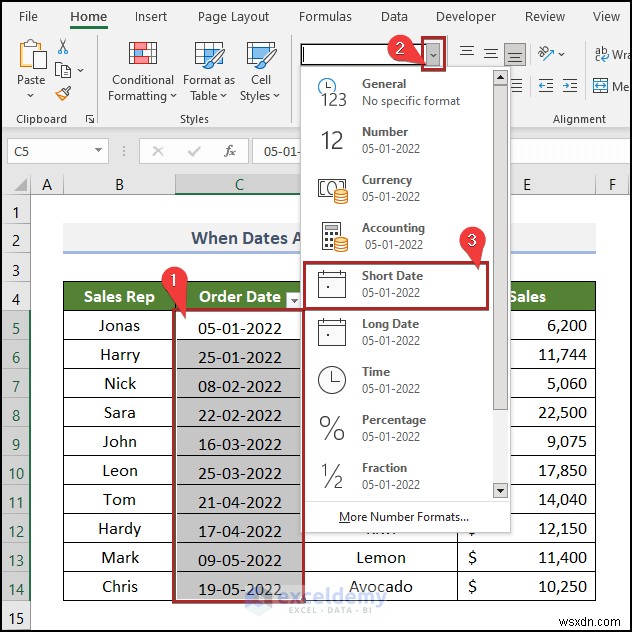
Task: Click the top align icon
Action: click(x=467, y=51)
